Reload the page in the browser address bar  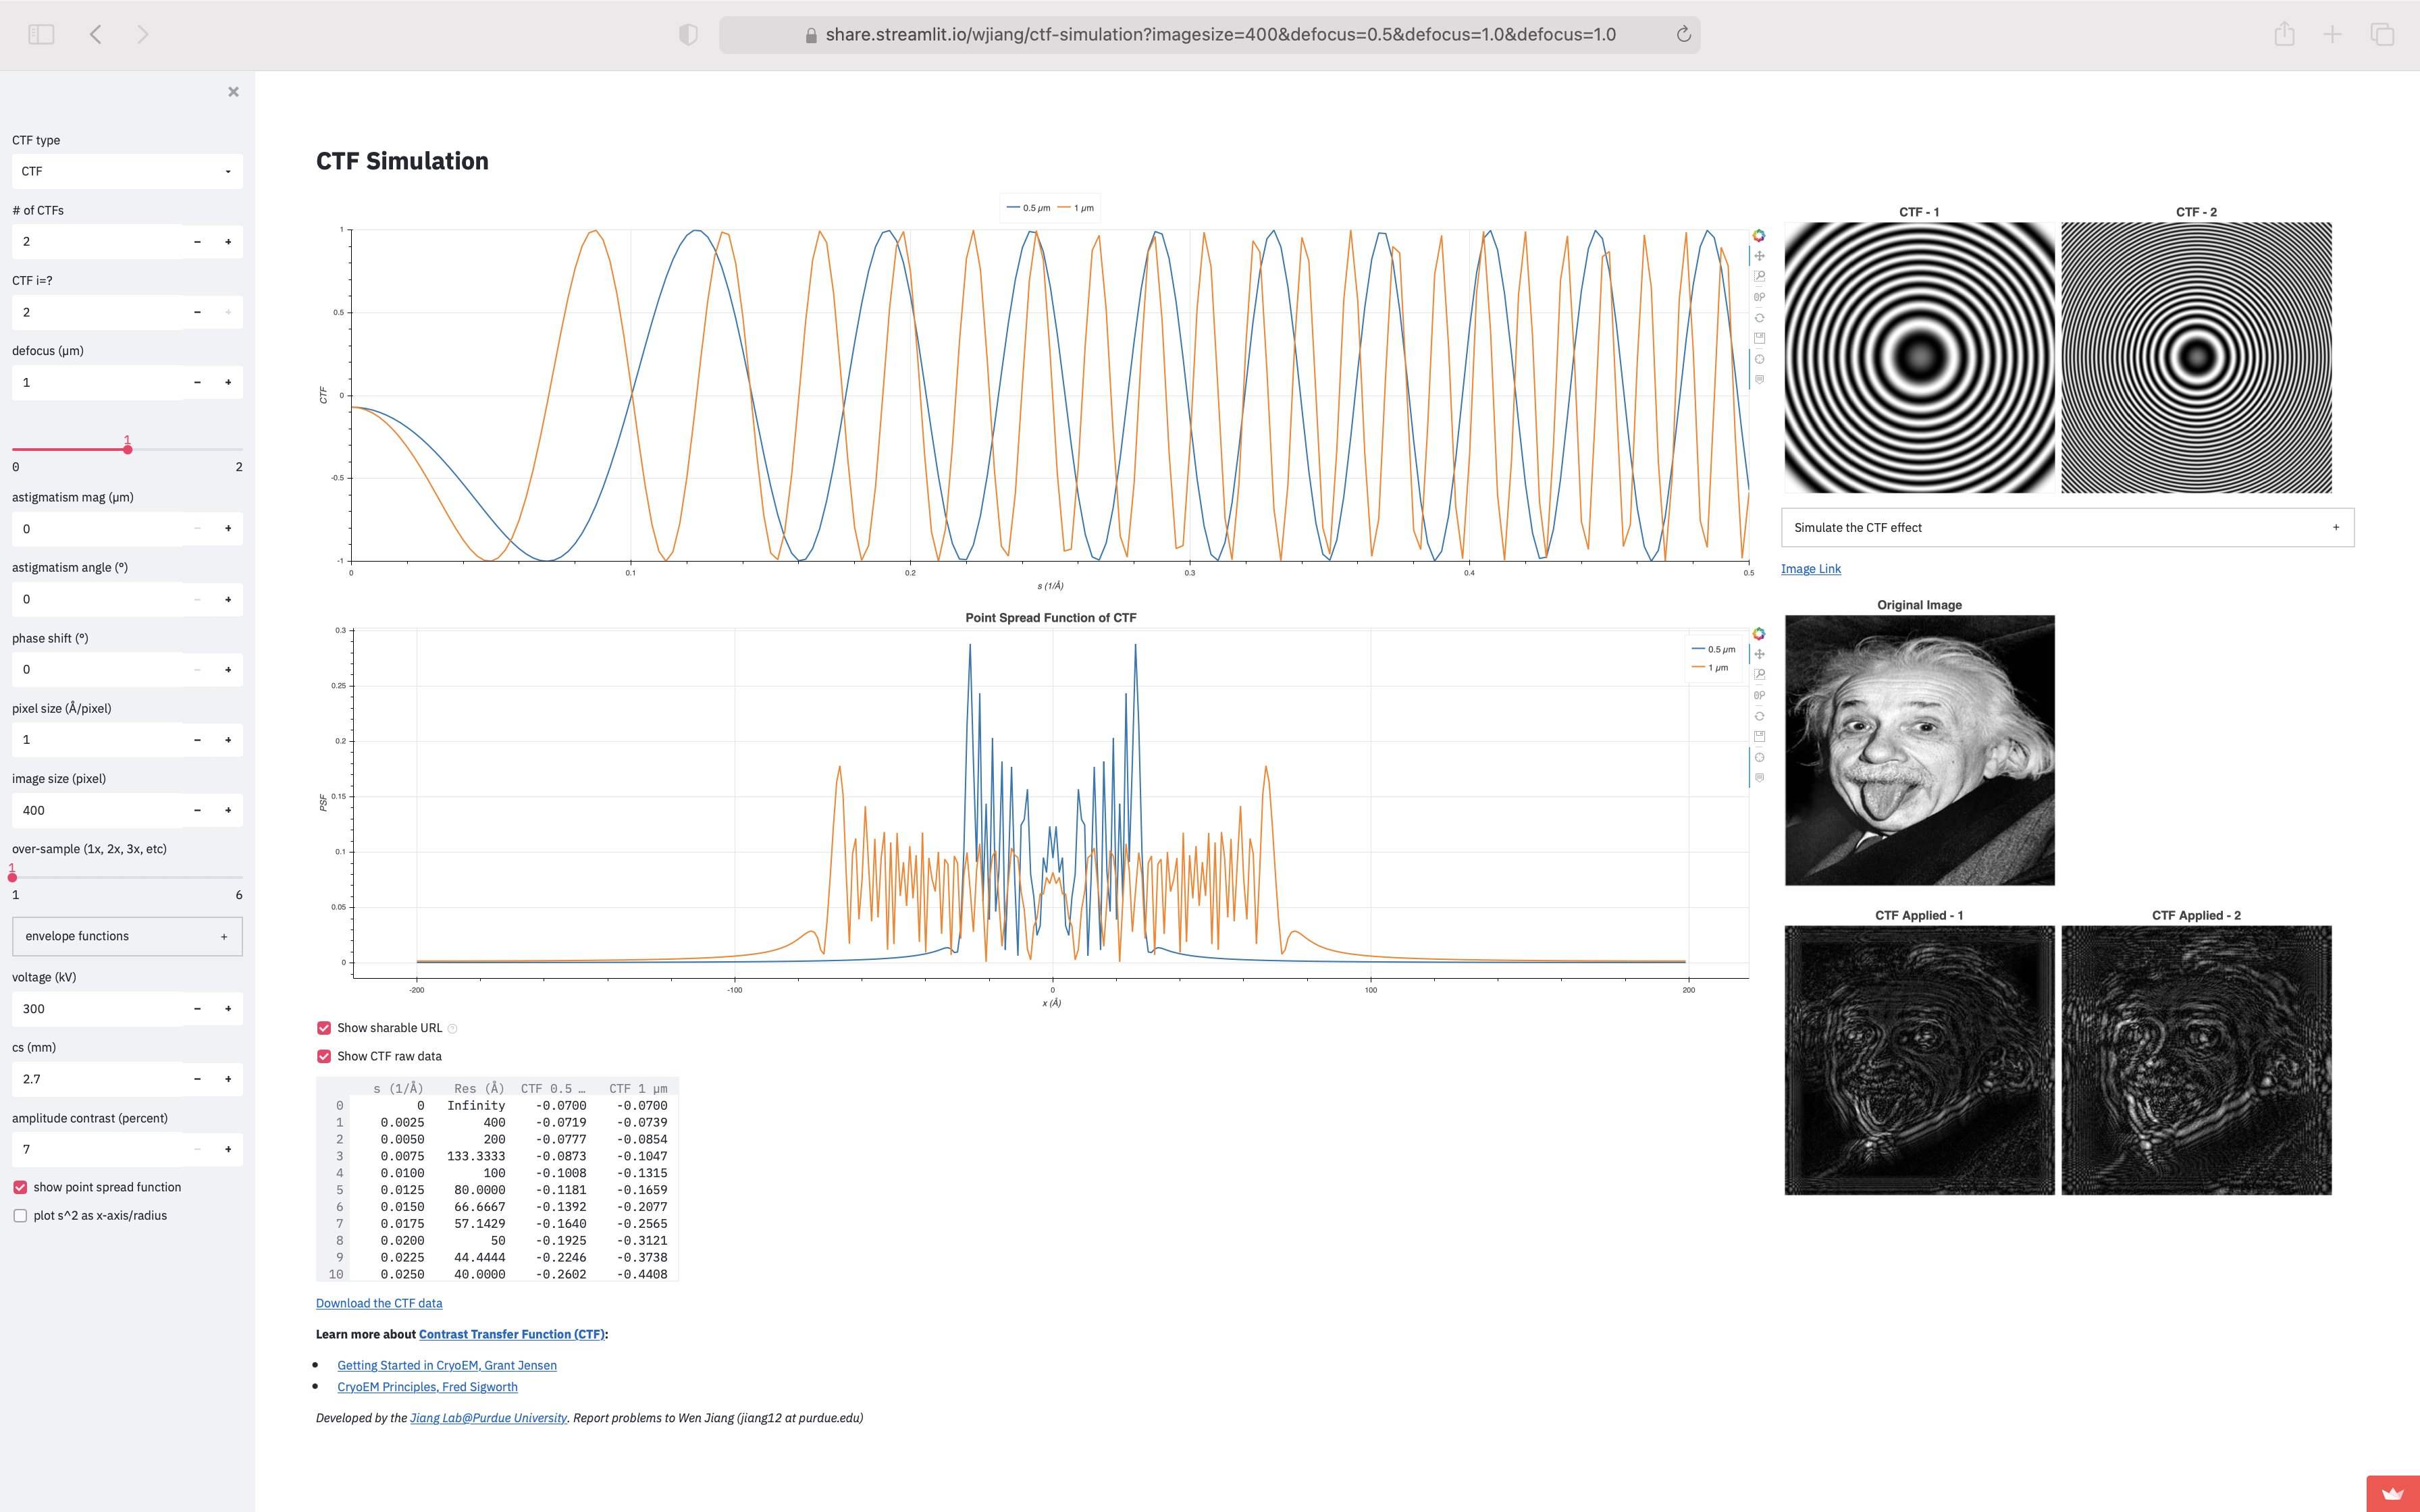1683,35
